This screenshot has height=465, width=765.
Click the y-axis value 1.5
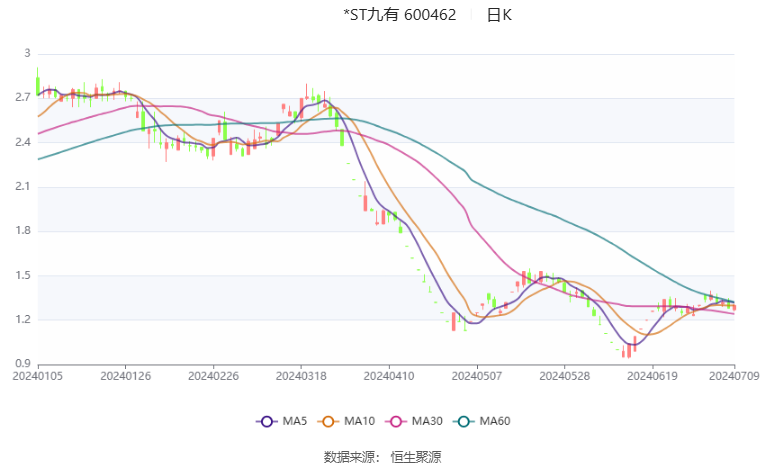point(23,275)
